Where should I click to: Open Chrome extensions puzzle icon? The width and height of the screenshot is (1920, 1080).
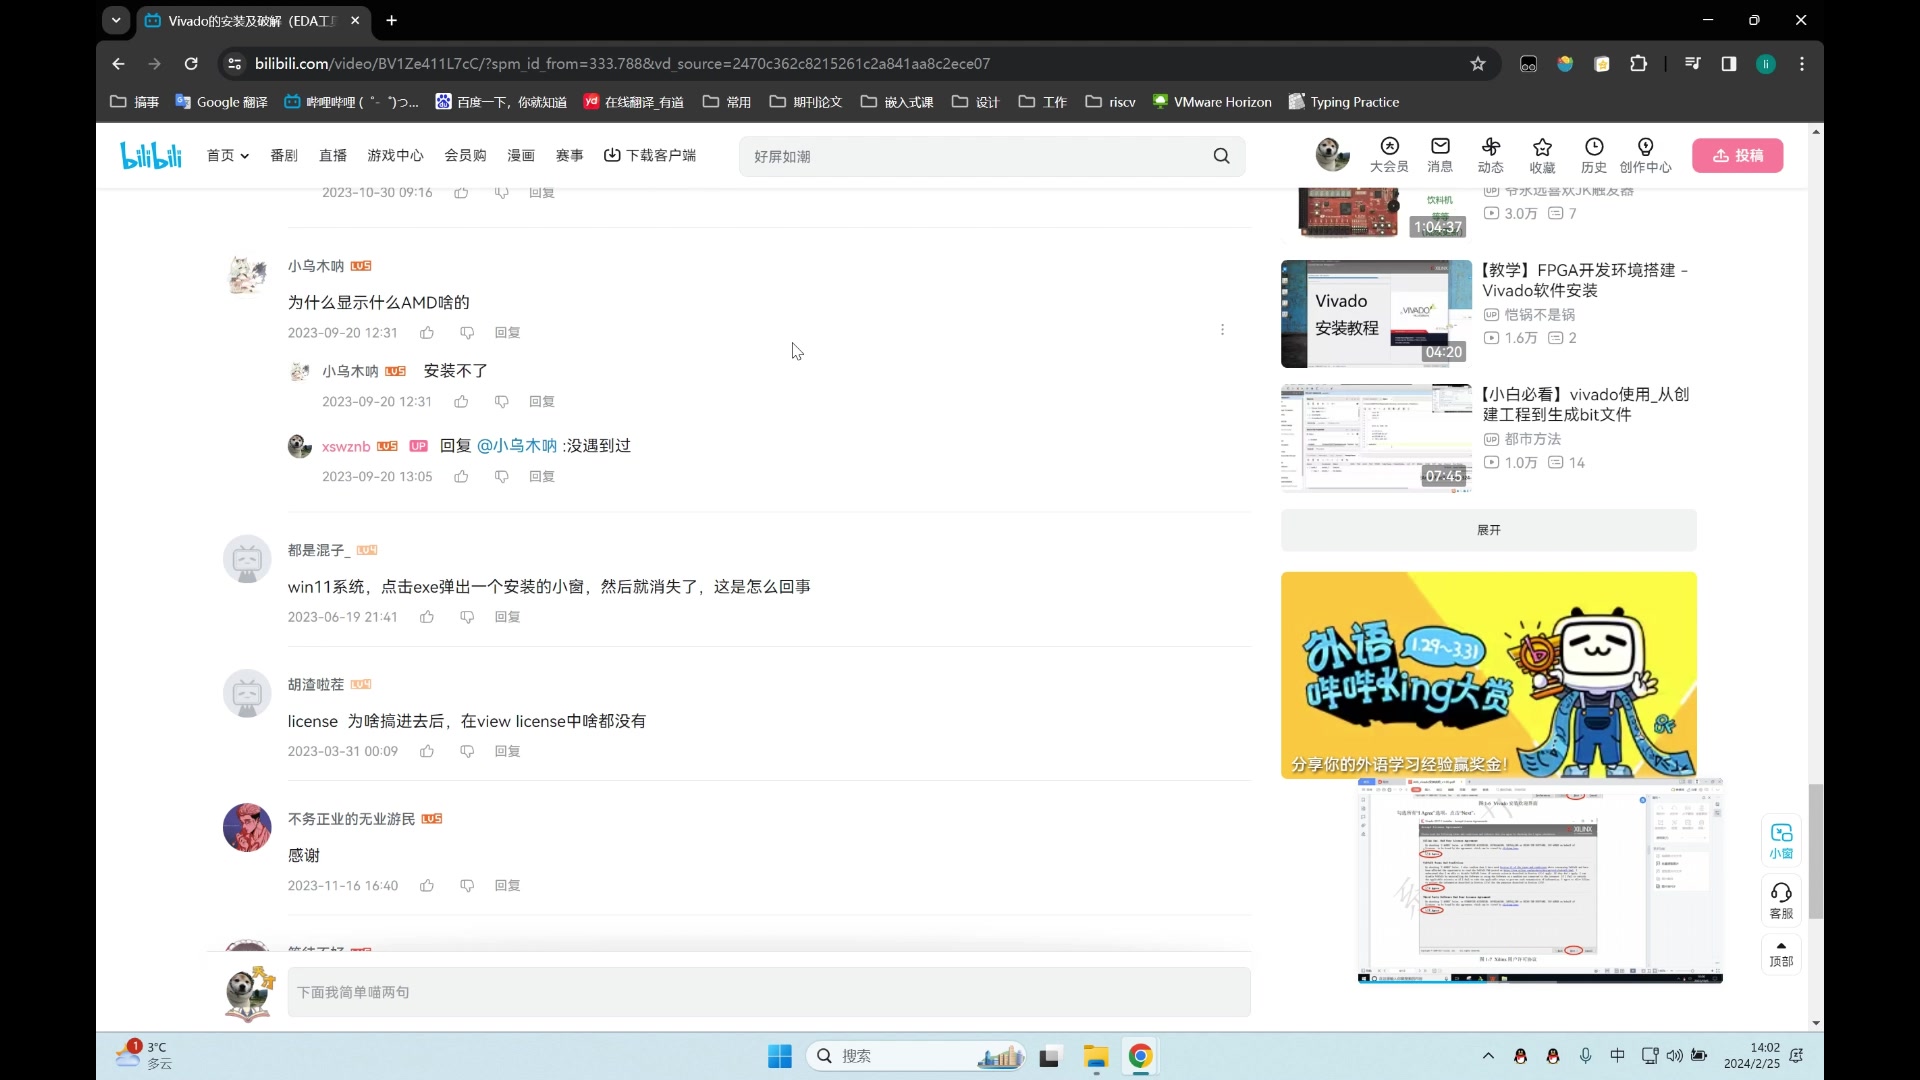(1638, 64)
